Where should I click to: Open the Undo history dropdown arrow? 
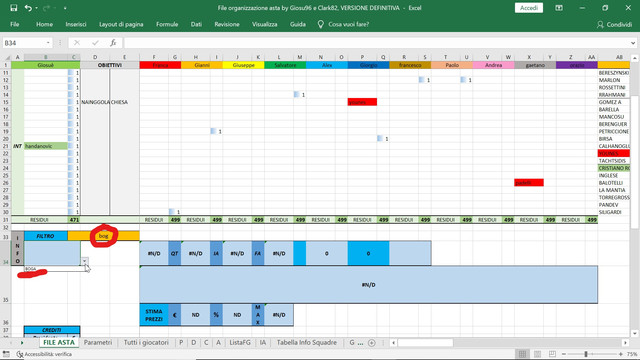click(36, 8)
